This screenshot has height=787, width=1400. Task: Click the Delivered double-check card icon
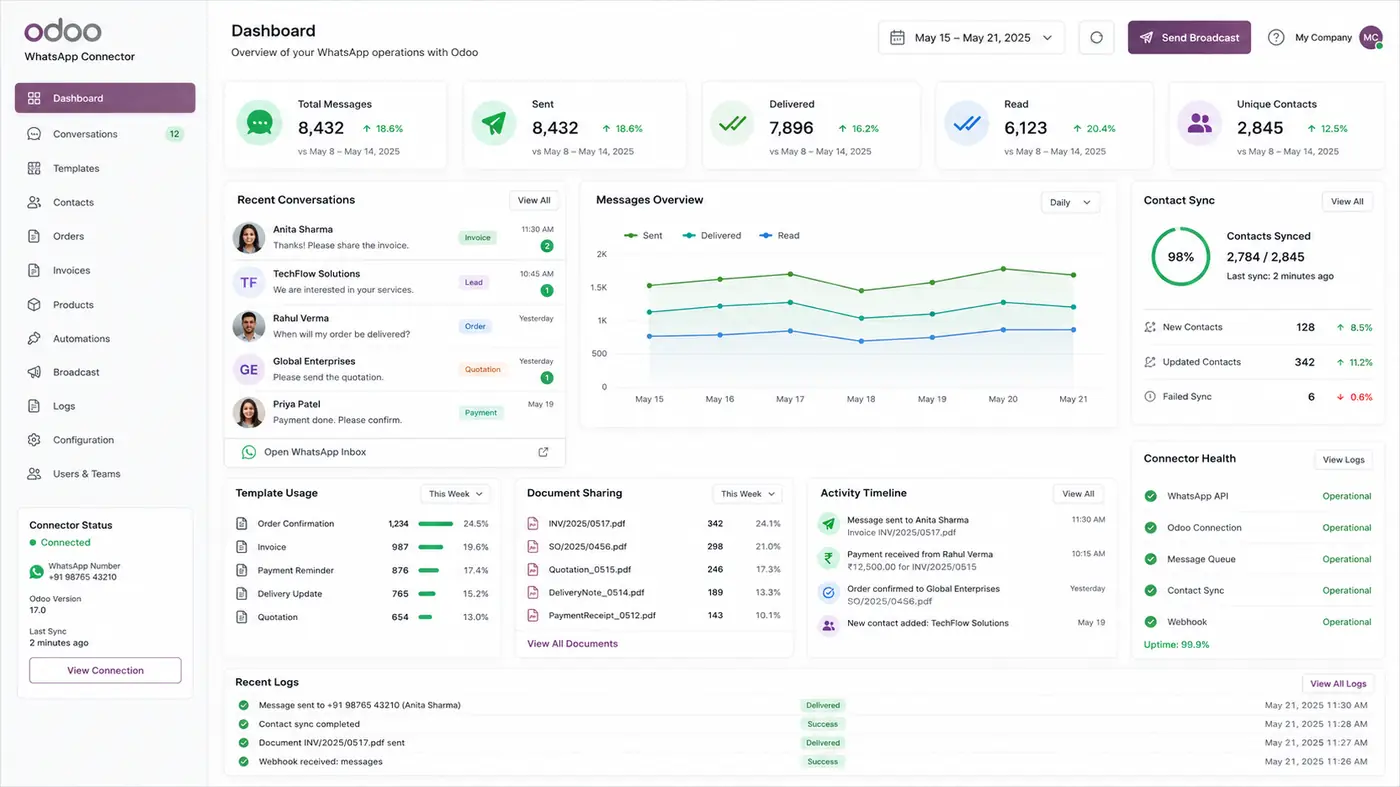tap(732, 123)
